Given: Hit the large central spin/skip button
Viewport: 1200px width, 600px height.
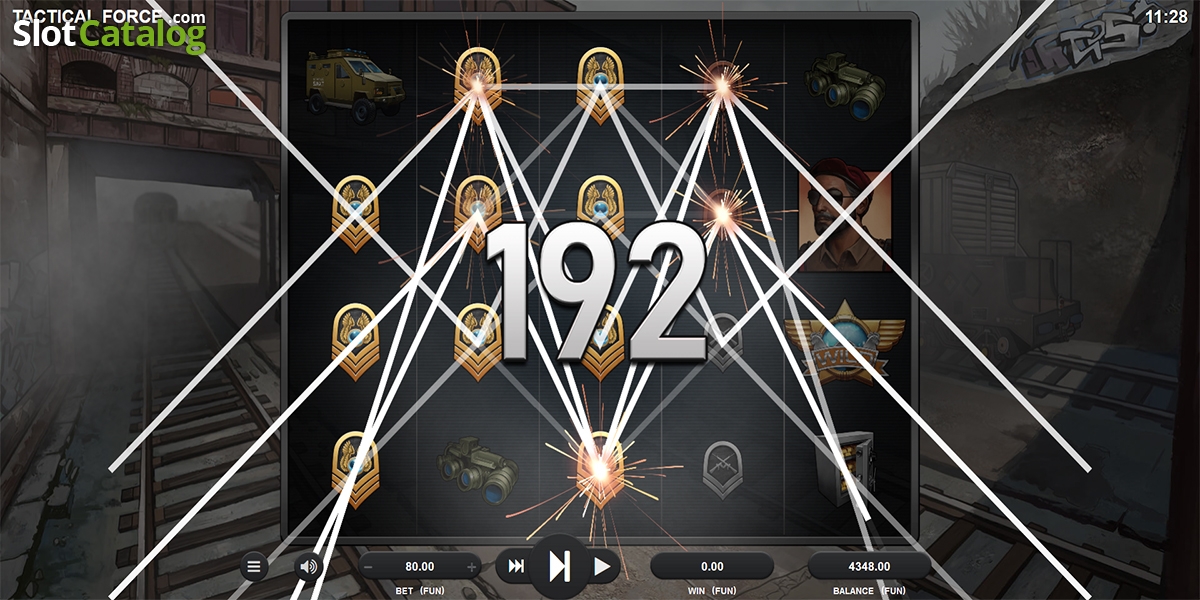Looking at the screenshot, I should coord(559,567).
